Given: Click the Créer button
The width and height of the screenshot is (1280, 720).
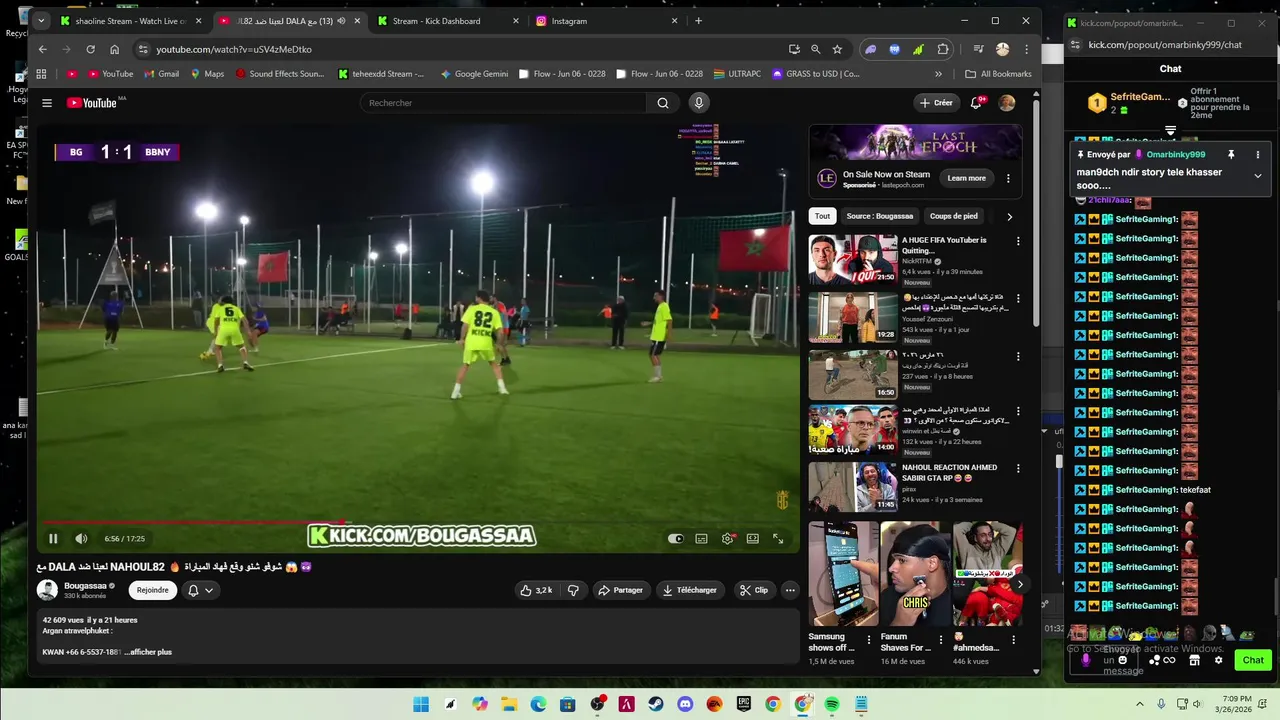Looking at the screenshot, I should click(937, 103).
